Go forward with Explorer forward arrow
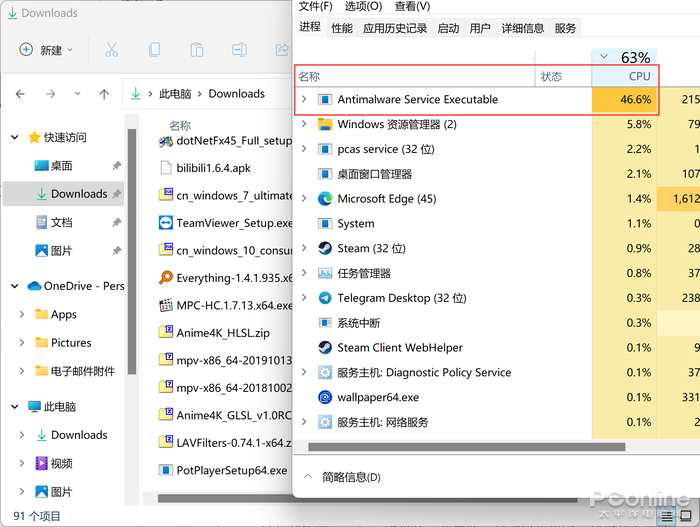The image size is (700, 527). 50,94
